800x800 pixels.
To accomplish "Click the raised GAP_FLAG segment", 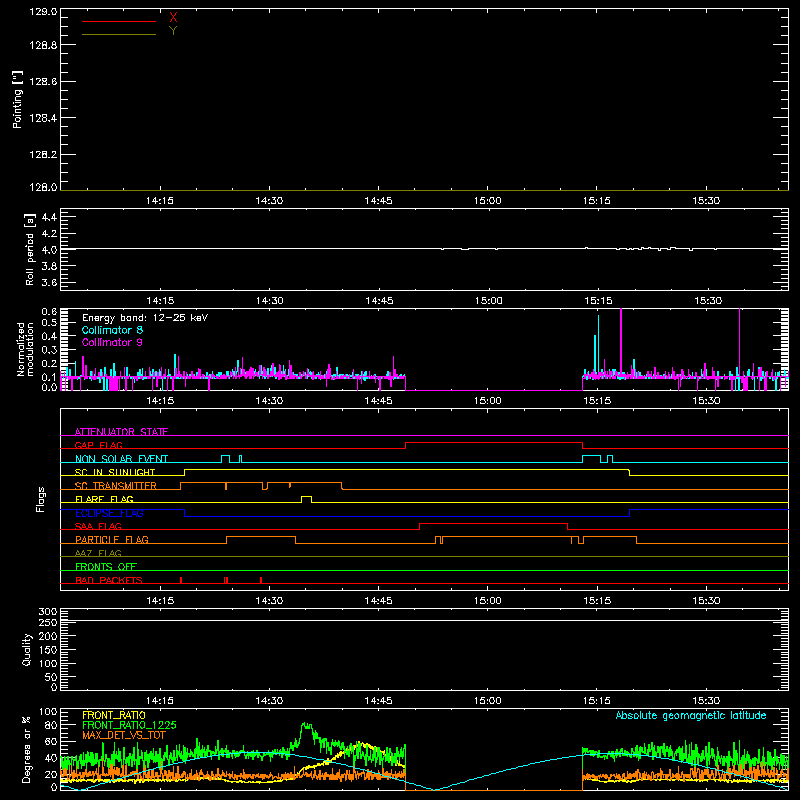I will coord(494,443).
